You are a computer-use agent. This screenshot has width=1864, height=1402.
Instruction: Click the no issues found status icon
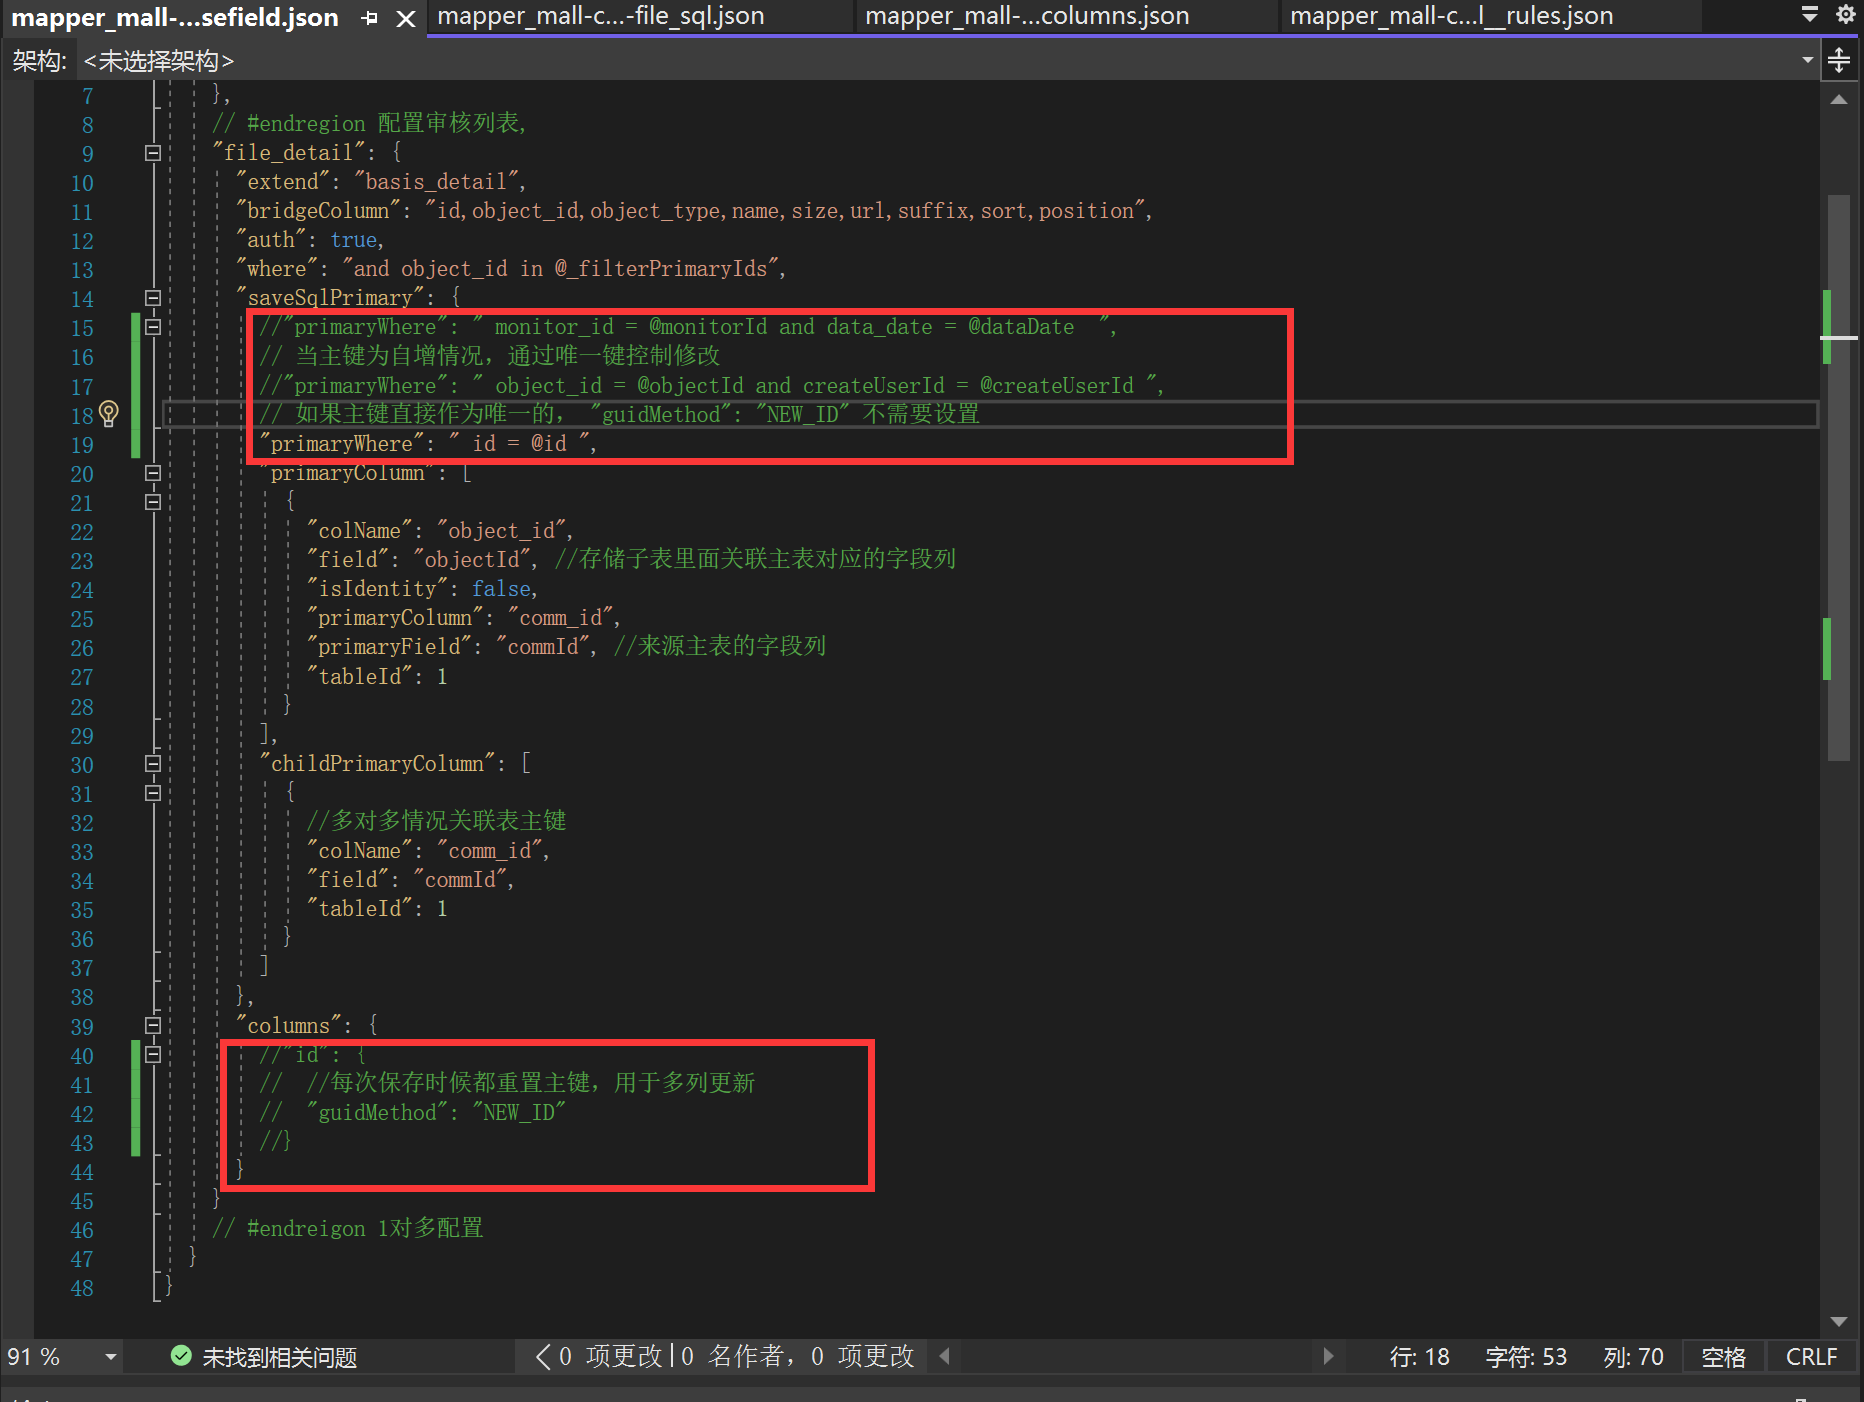[x=181, y=1356]
